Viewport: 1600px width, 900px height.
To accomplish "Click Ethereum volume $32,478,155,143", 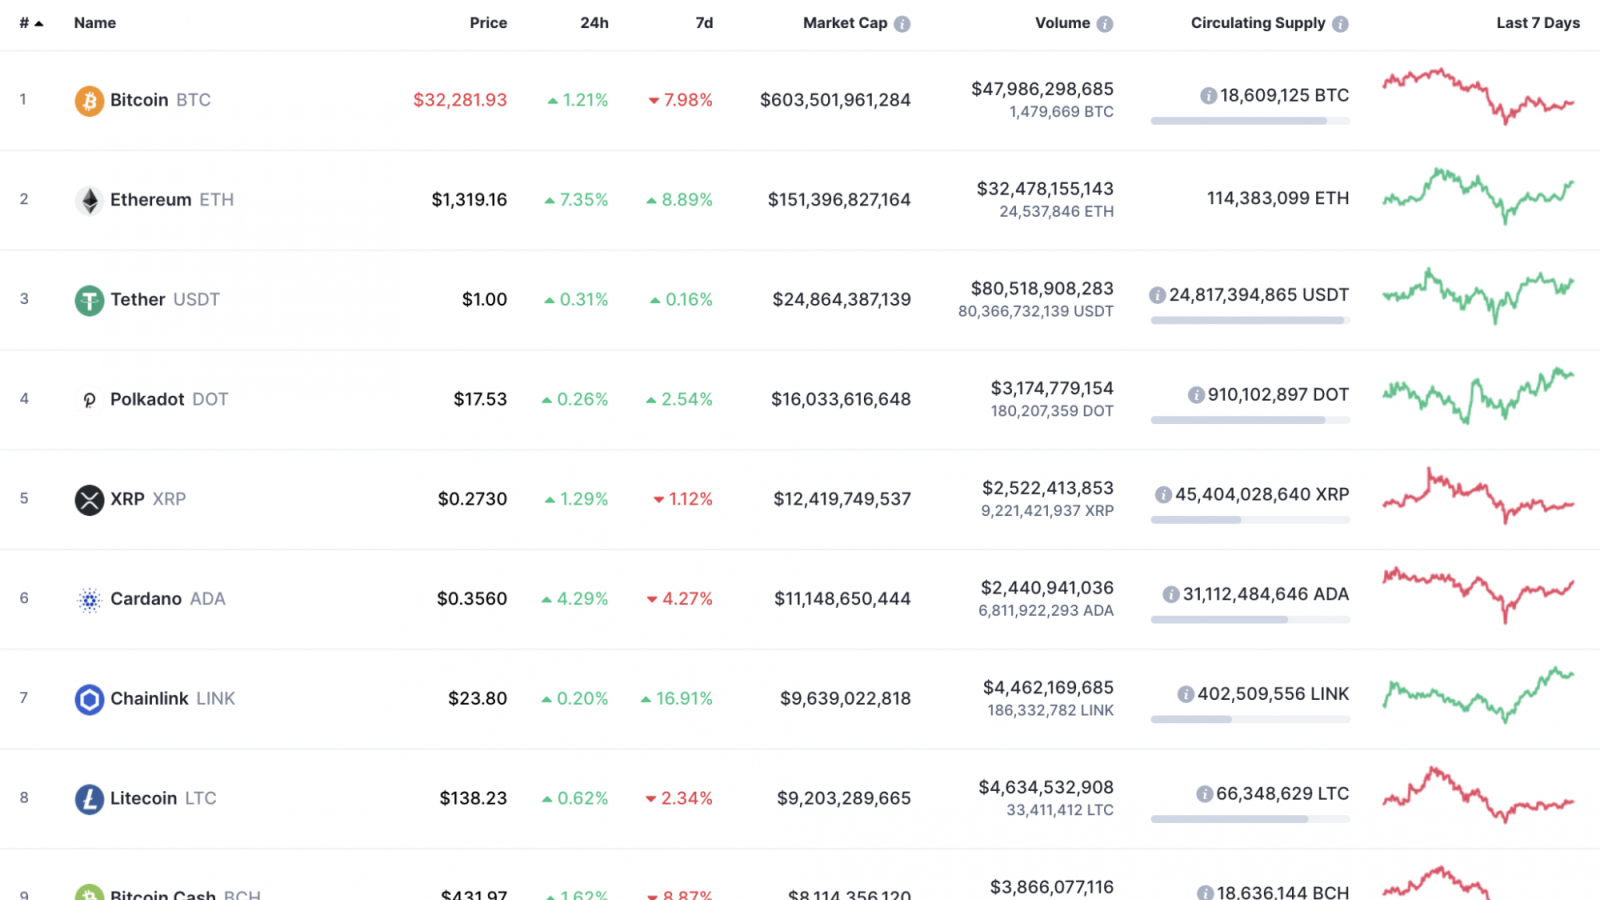I will [1045, 189].
